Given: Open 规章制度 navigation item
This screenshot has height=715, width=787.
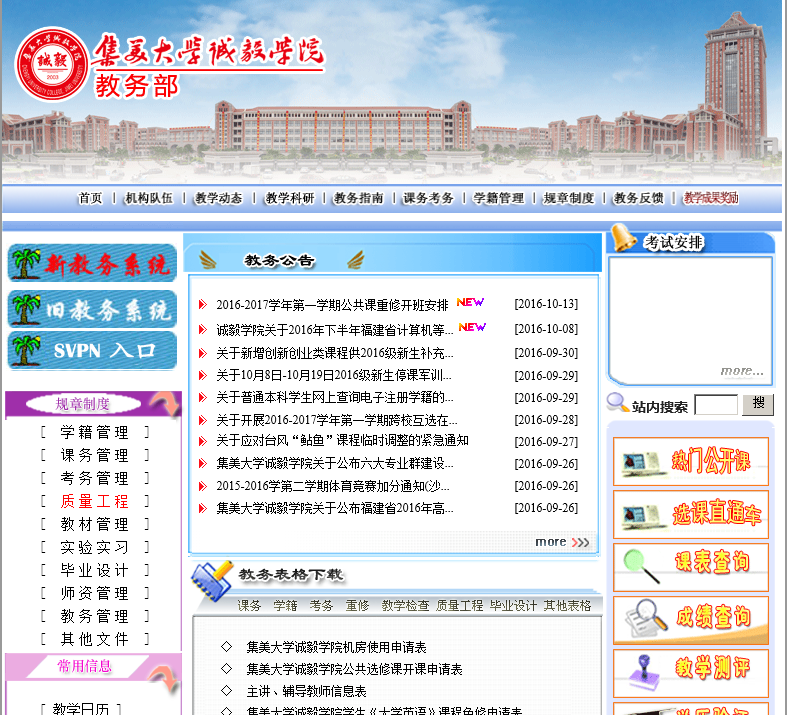Looking at the screenshot, I should coord(569,198).
